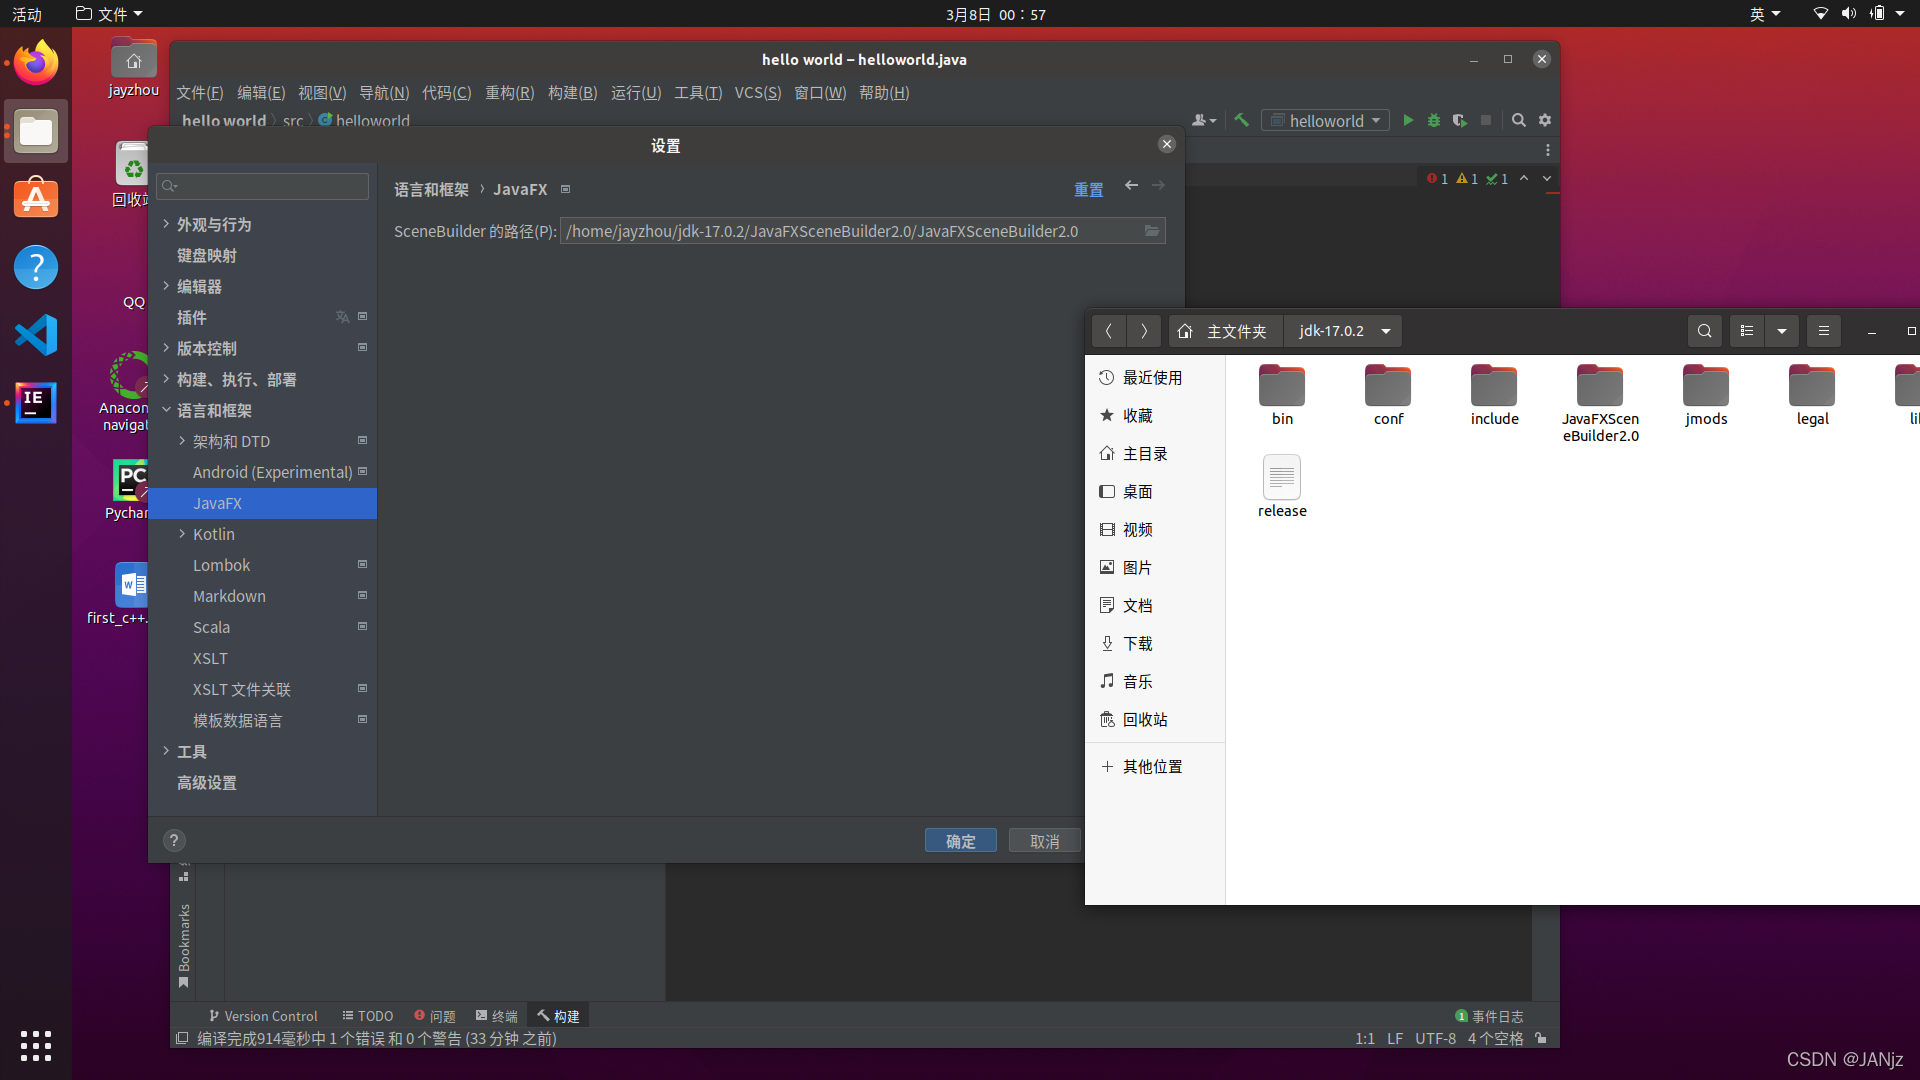
Task: Switch to the 终端 tool tab
Action: click(497, 1016)
